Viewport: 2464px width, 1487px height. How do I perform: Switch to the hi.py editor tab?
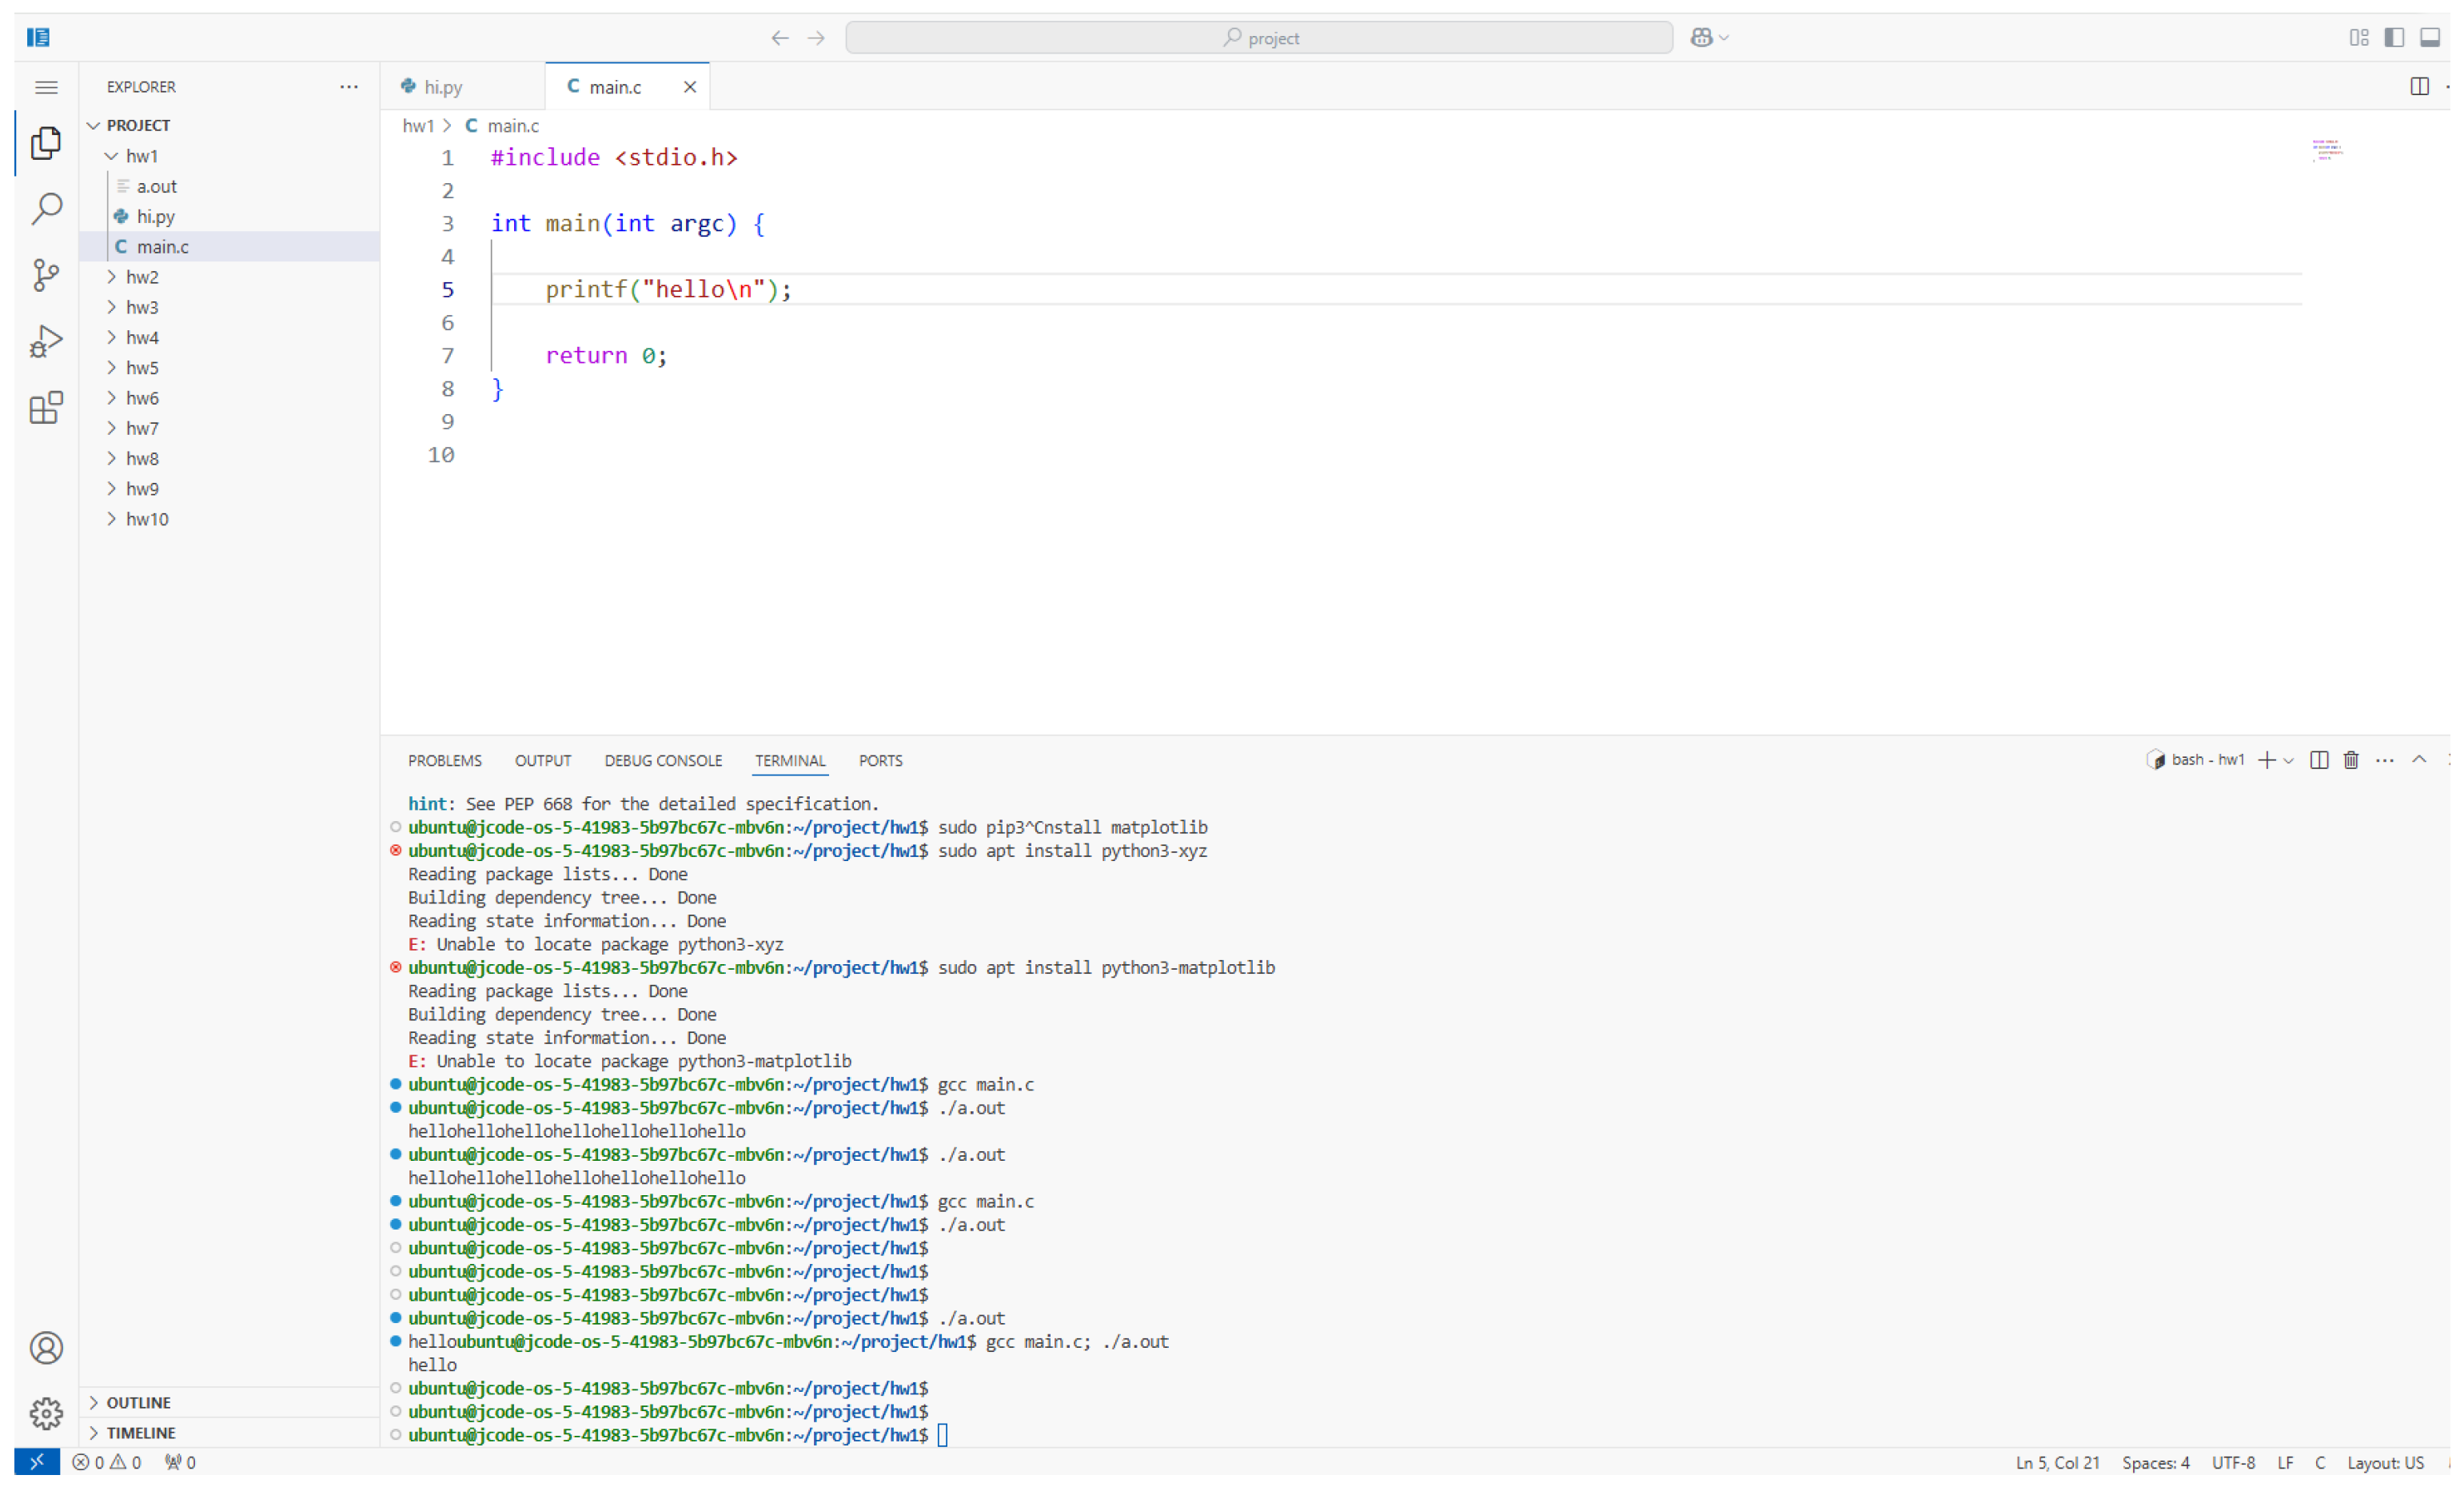[x=443, y=87]
